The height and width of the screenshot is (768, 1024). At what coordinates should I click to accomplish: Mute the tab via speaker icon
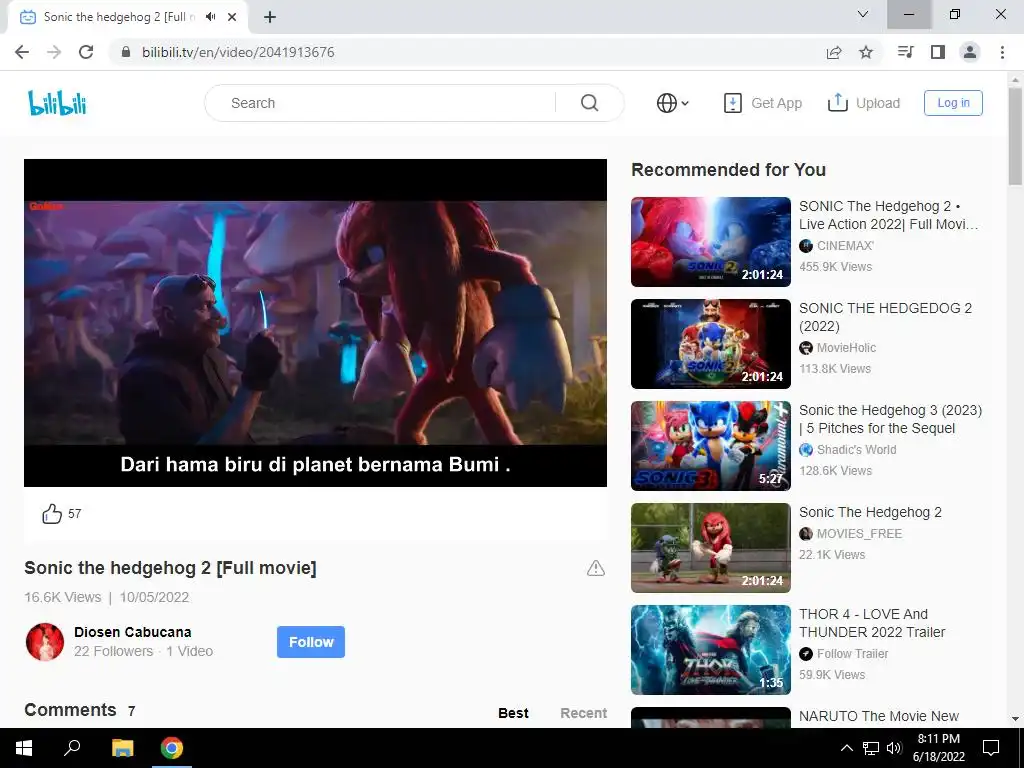(x=210, y=17)
